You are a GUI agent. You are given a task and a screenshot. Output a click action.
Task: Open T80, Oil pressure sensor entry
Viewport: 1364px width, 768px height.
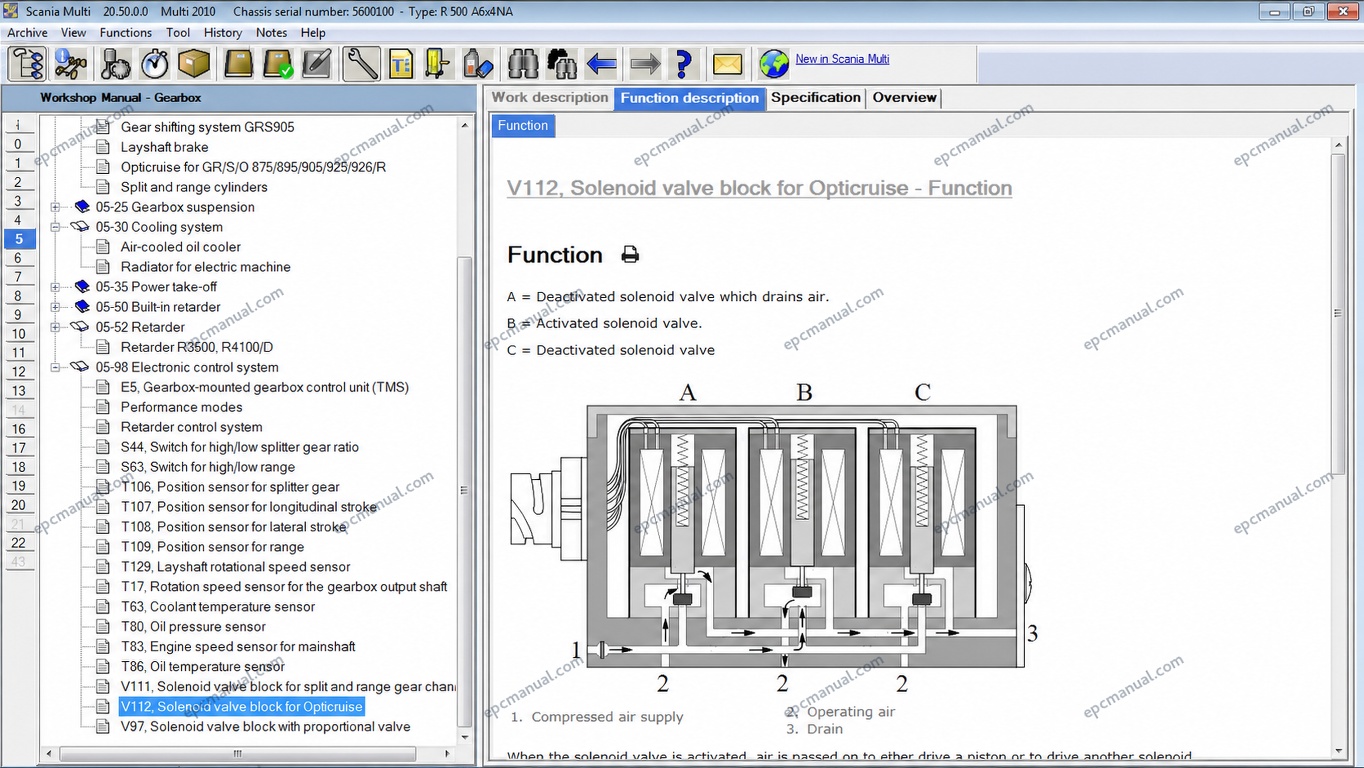[x=193, y=627]
